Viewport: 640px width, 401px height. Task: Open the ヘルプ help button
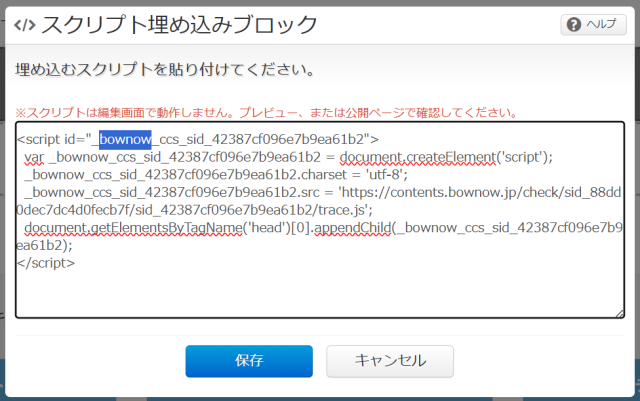click(593, 25)
